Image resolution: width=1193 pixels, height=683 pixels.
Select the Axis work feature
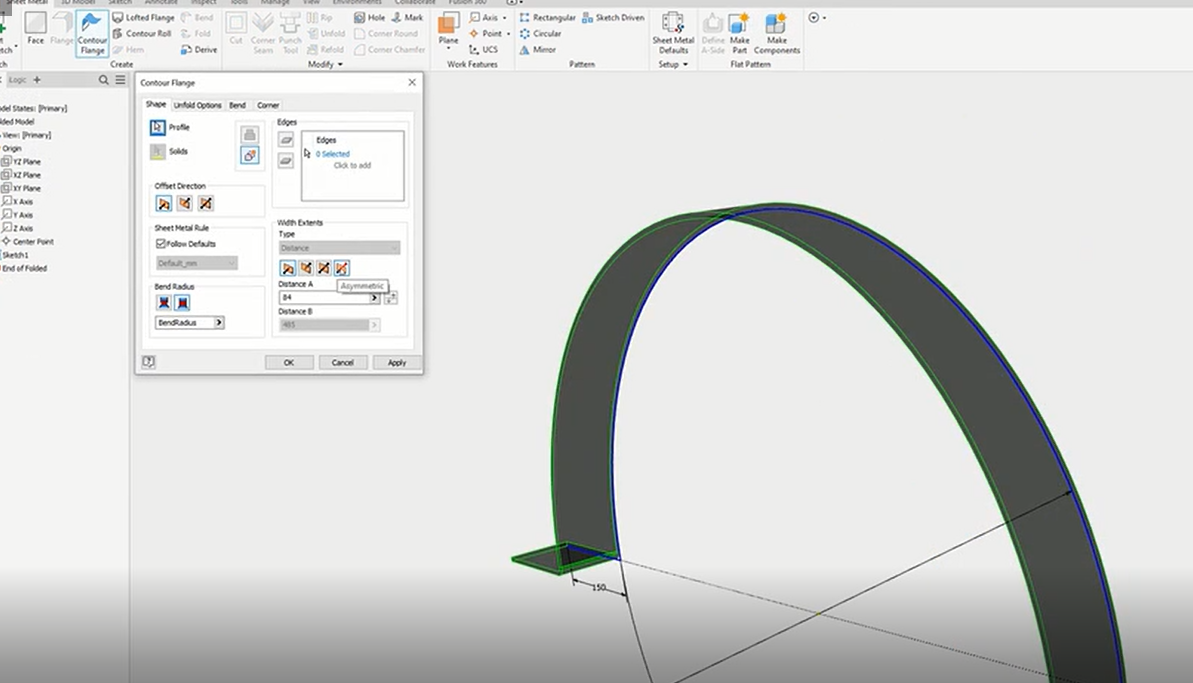(x=484, y=17)
